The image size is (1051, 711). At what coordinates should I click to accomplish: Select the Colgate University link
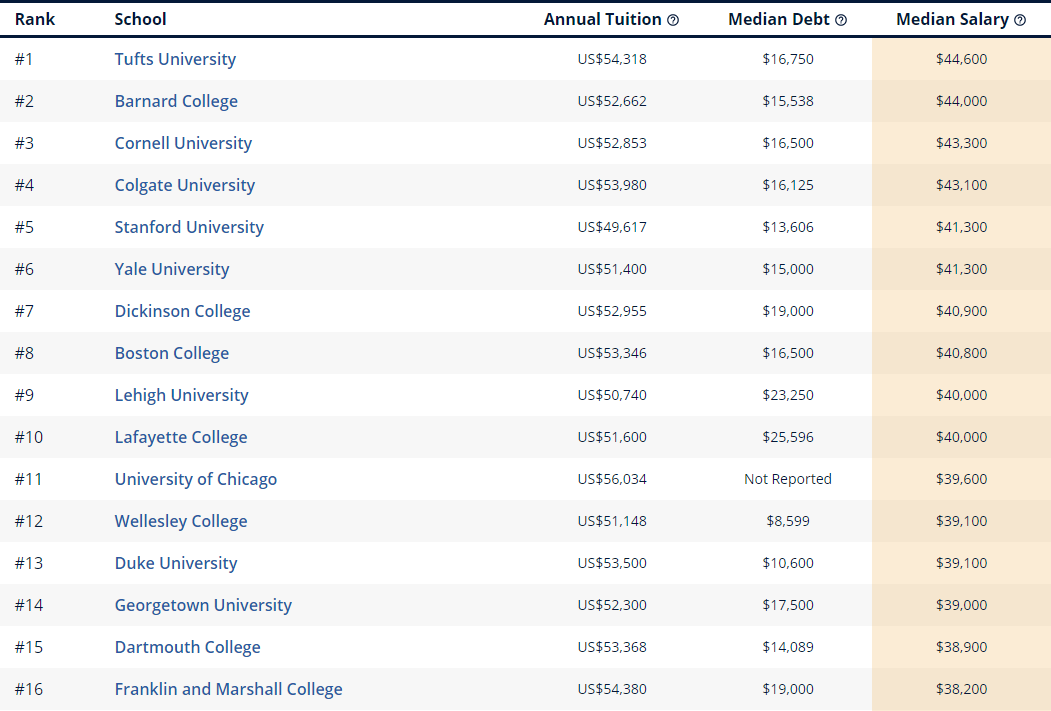point(184,185)
